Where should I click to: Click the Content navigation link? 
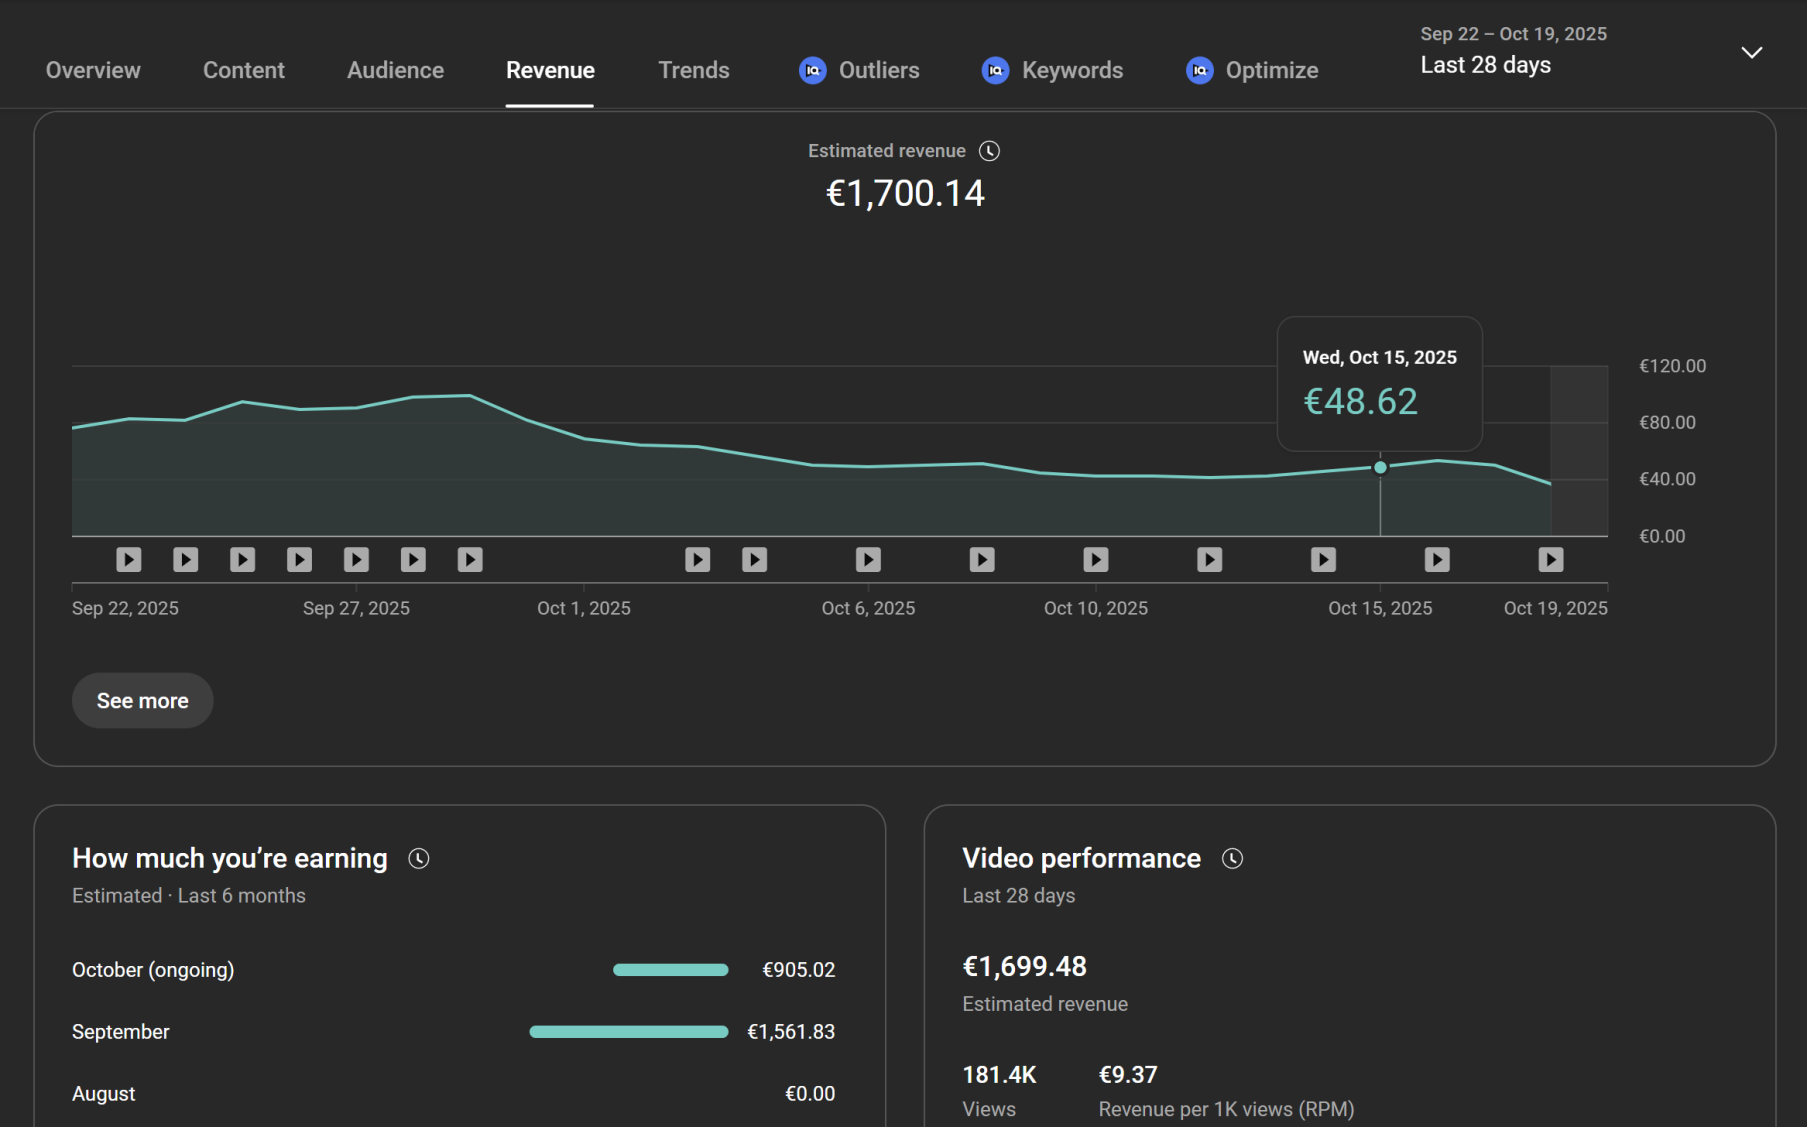pyautogui.click(x=243, y=70)
